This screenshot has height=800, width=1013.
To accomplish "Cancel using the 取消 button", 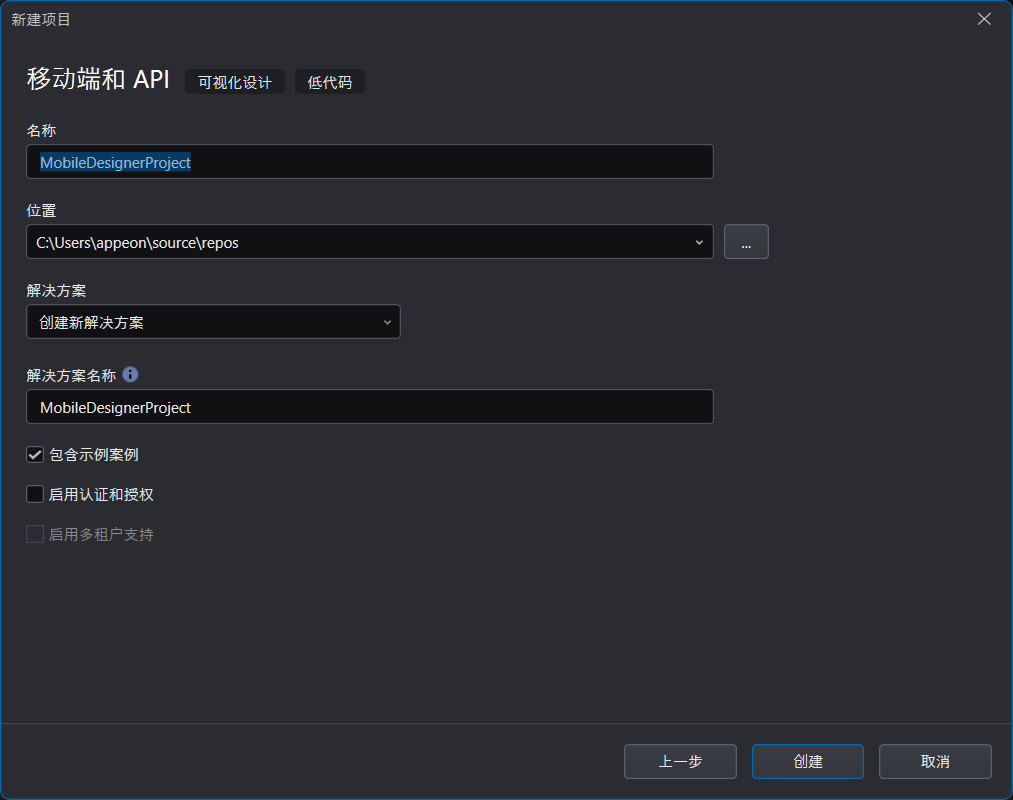I will (935, 761).
